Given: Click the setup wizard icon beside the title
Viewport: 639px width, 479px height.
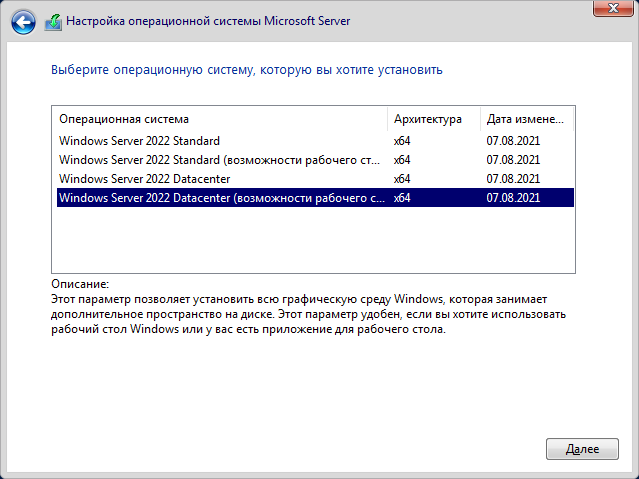Looking at the screenshot, I should pos(53,22).
